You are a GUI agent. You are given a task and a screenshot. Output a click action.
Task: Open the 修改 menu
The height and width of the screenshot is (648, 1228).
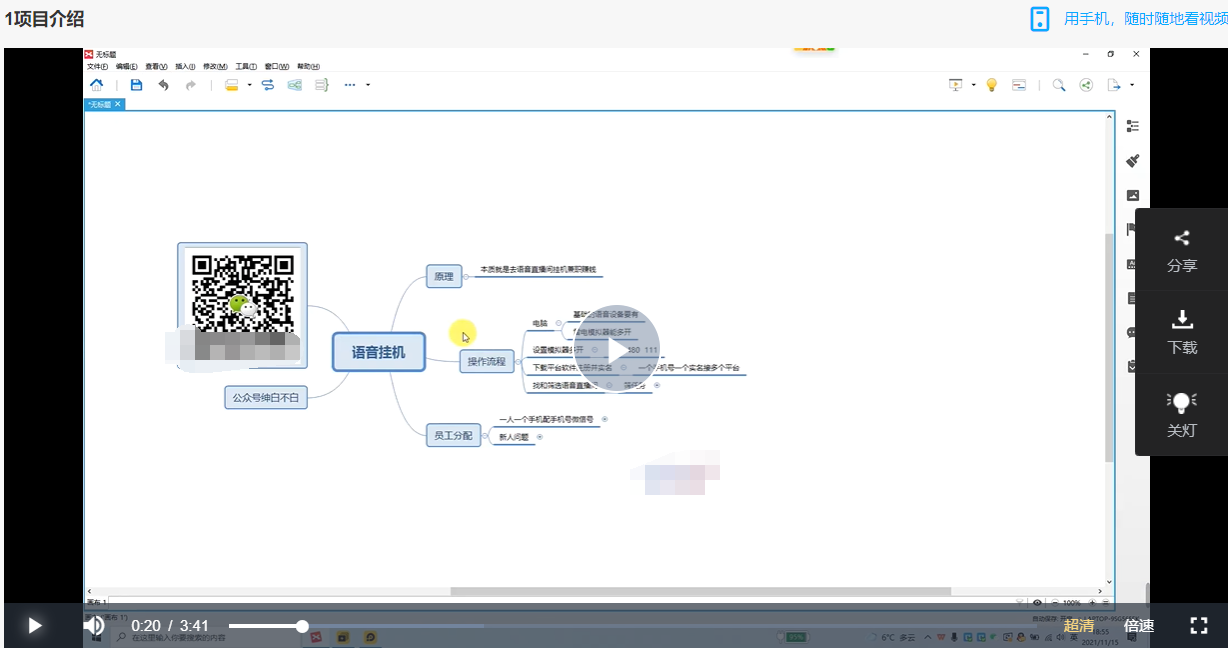click(x=215, y=67)
